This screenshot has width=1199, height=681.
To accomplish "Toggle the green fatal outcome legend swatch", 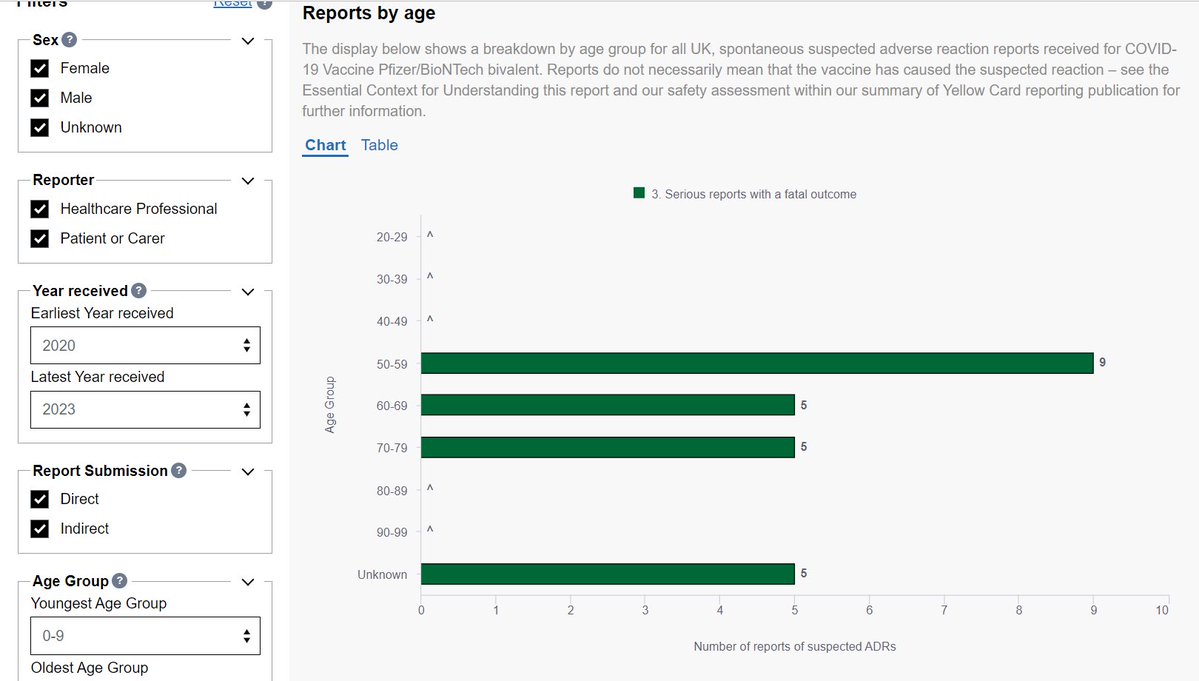I will [x=639, y=193].
